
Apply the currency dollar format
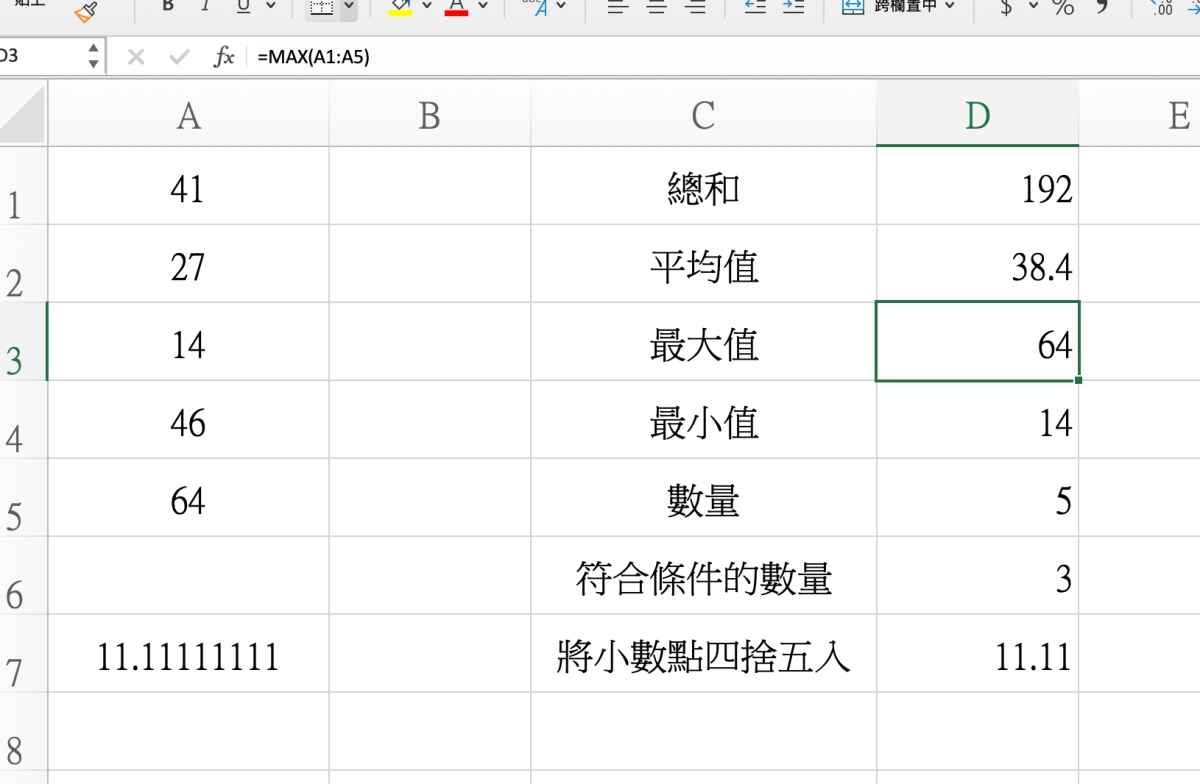coord(1006,8)
